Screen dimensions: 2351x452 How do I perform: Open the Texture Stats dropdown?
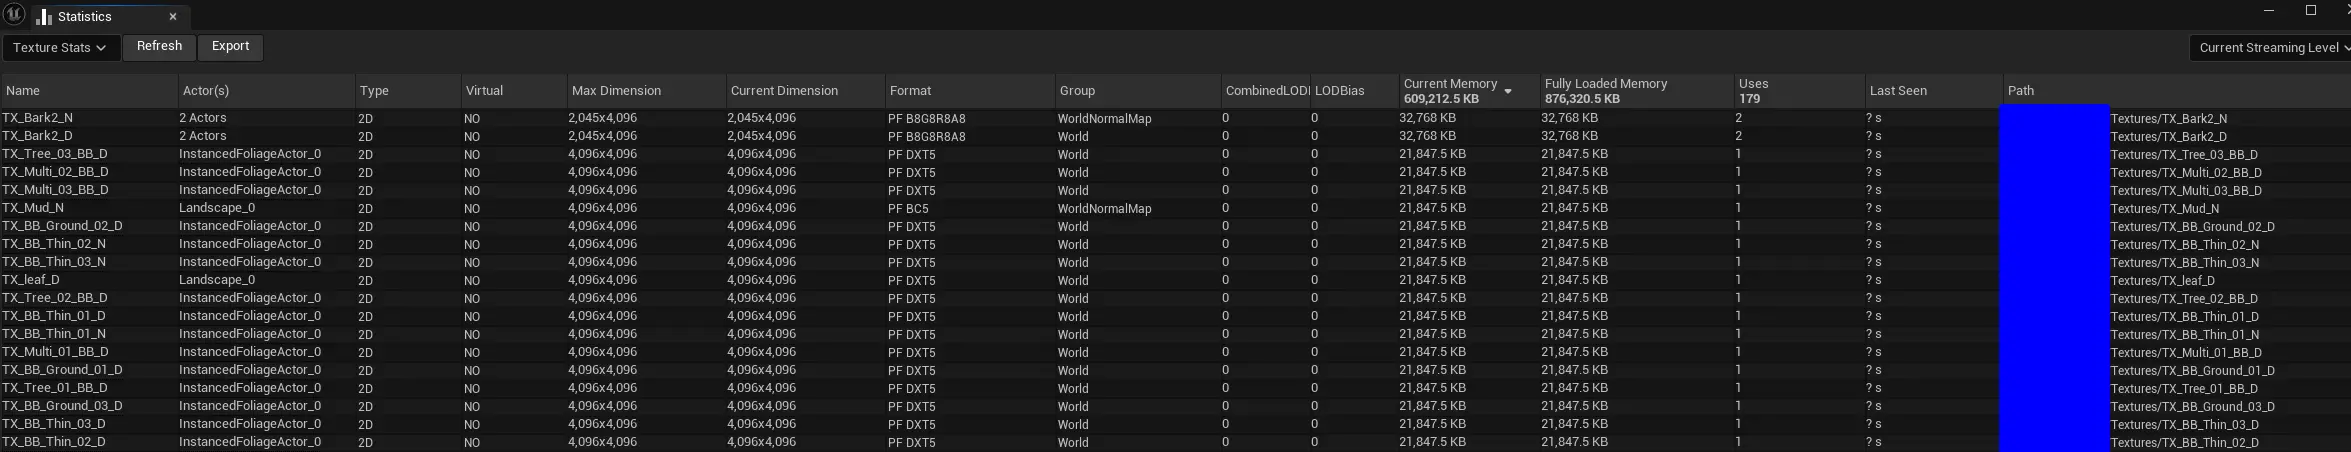tap(60, 47)
